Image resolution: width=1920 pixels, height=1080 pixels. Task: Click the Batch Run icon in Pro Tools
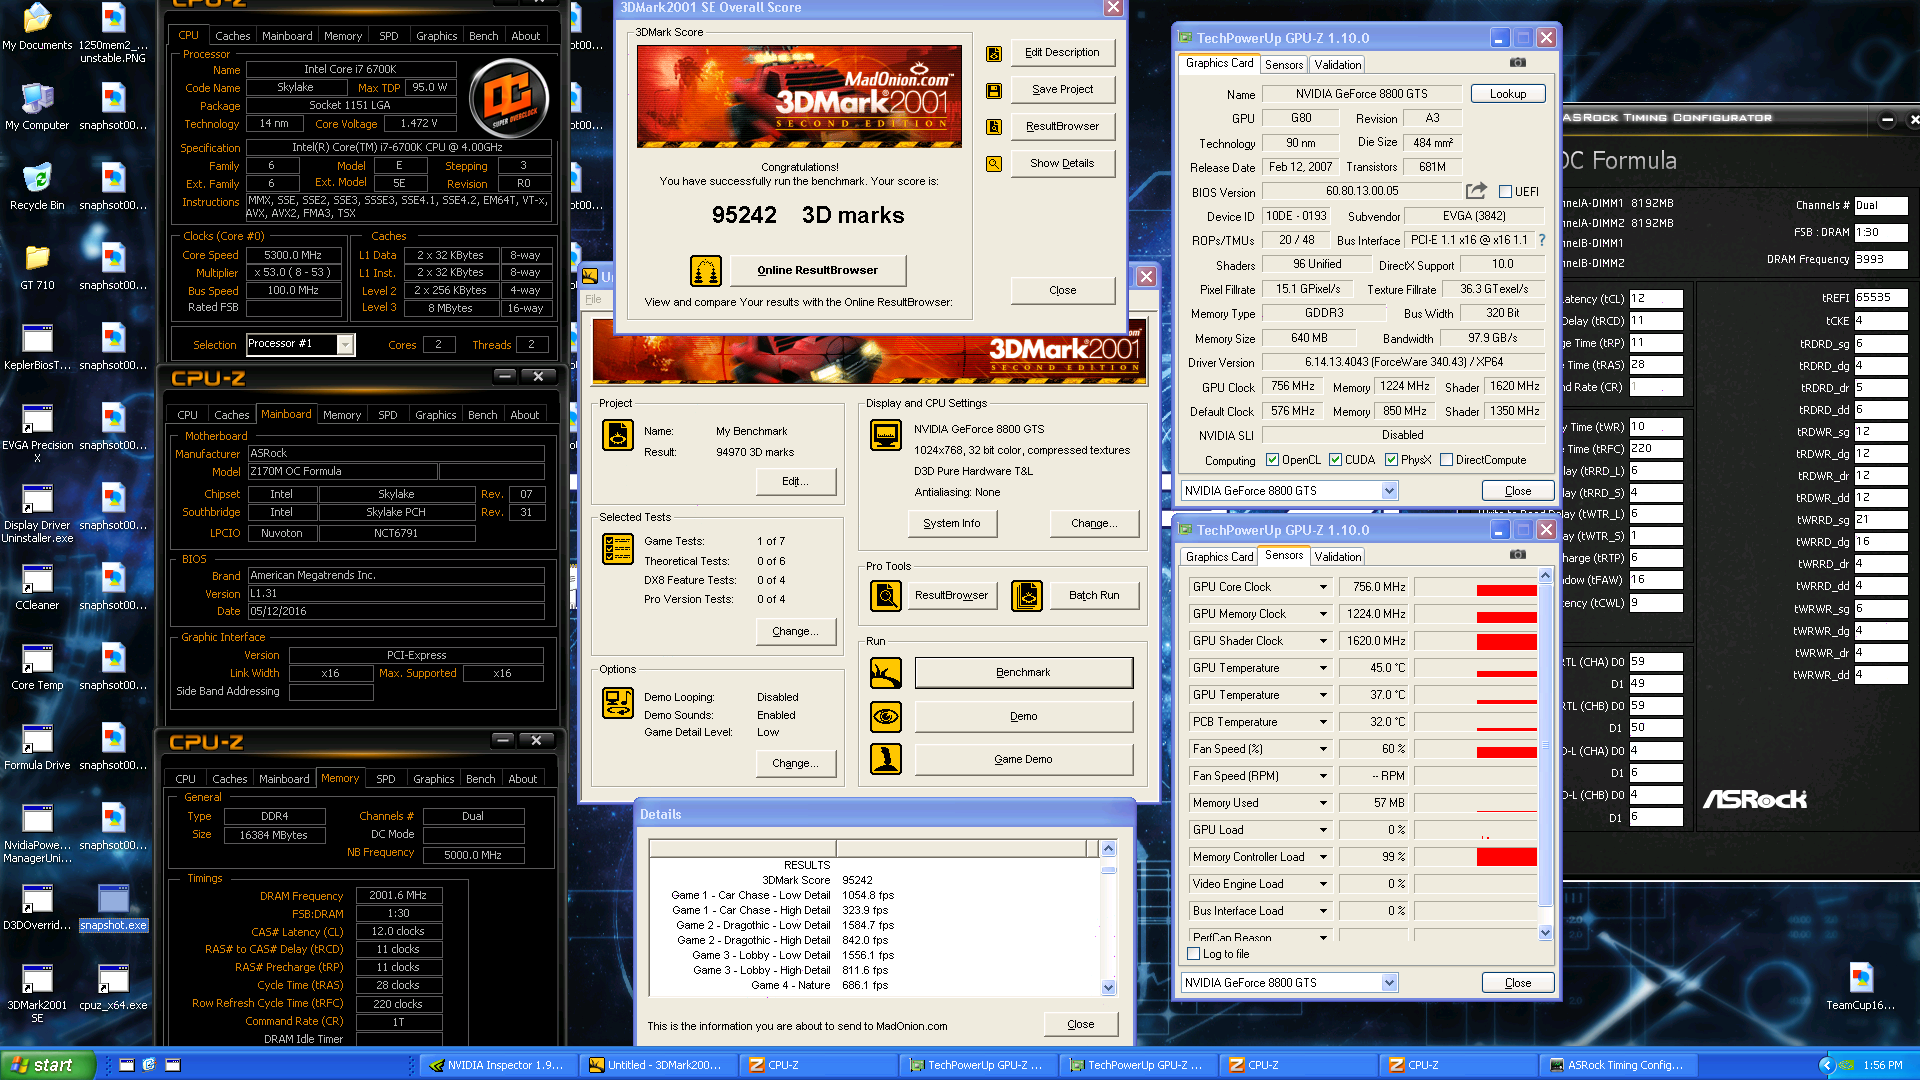(1027, 595)
